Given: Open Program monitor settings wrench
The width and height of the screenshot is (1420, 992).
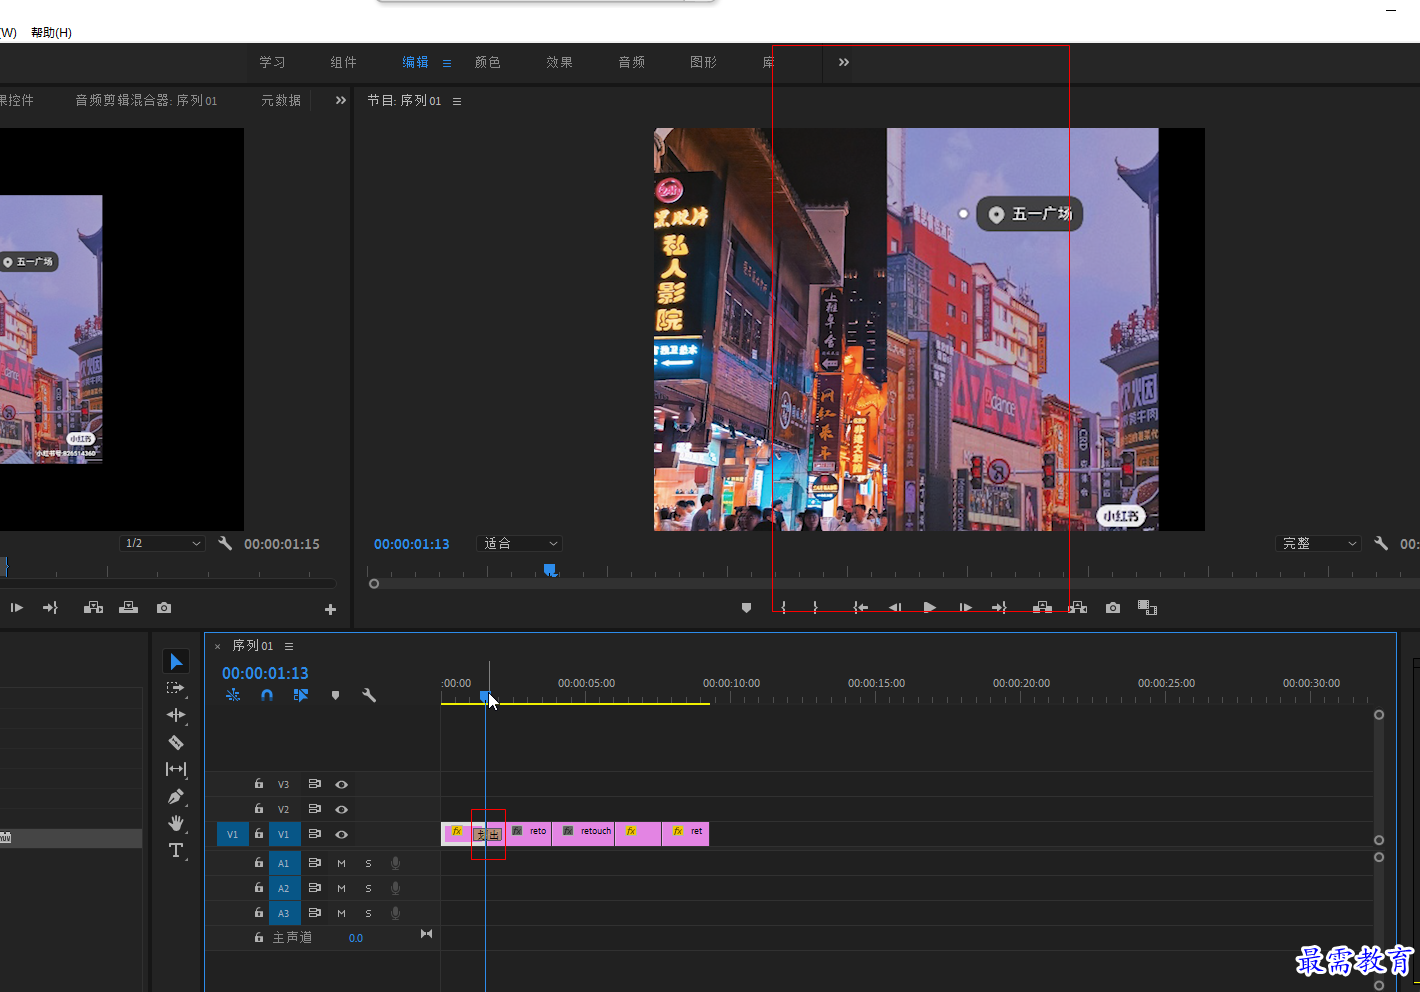Looking at the screenshot, I should tap(1381, 543).
